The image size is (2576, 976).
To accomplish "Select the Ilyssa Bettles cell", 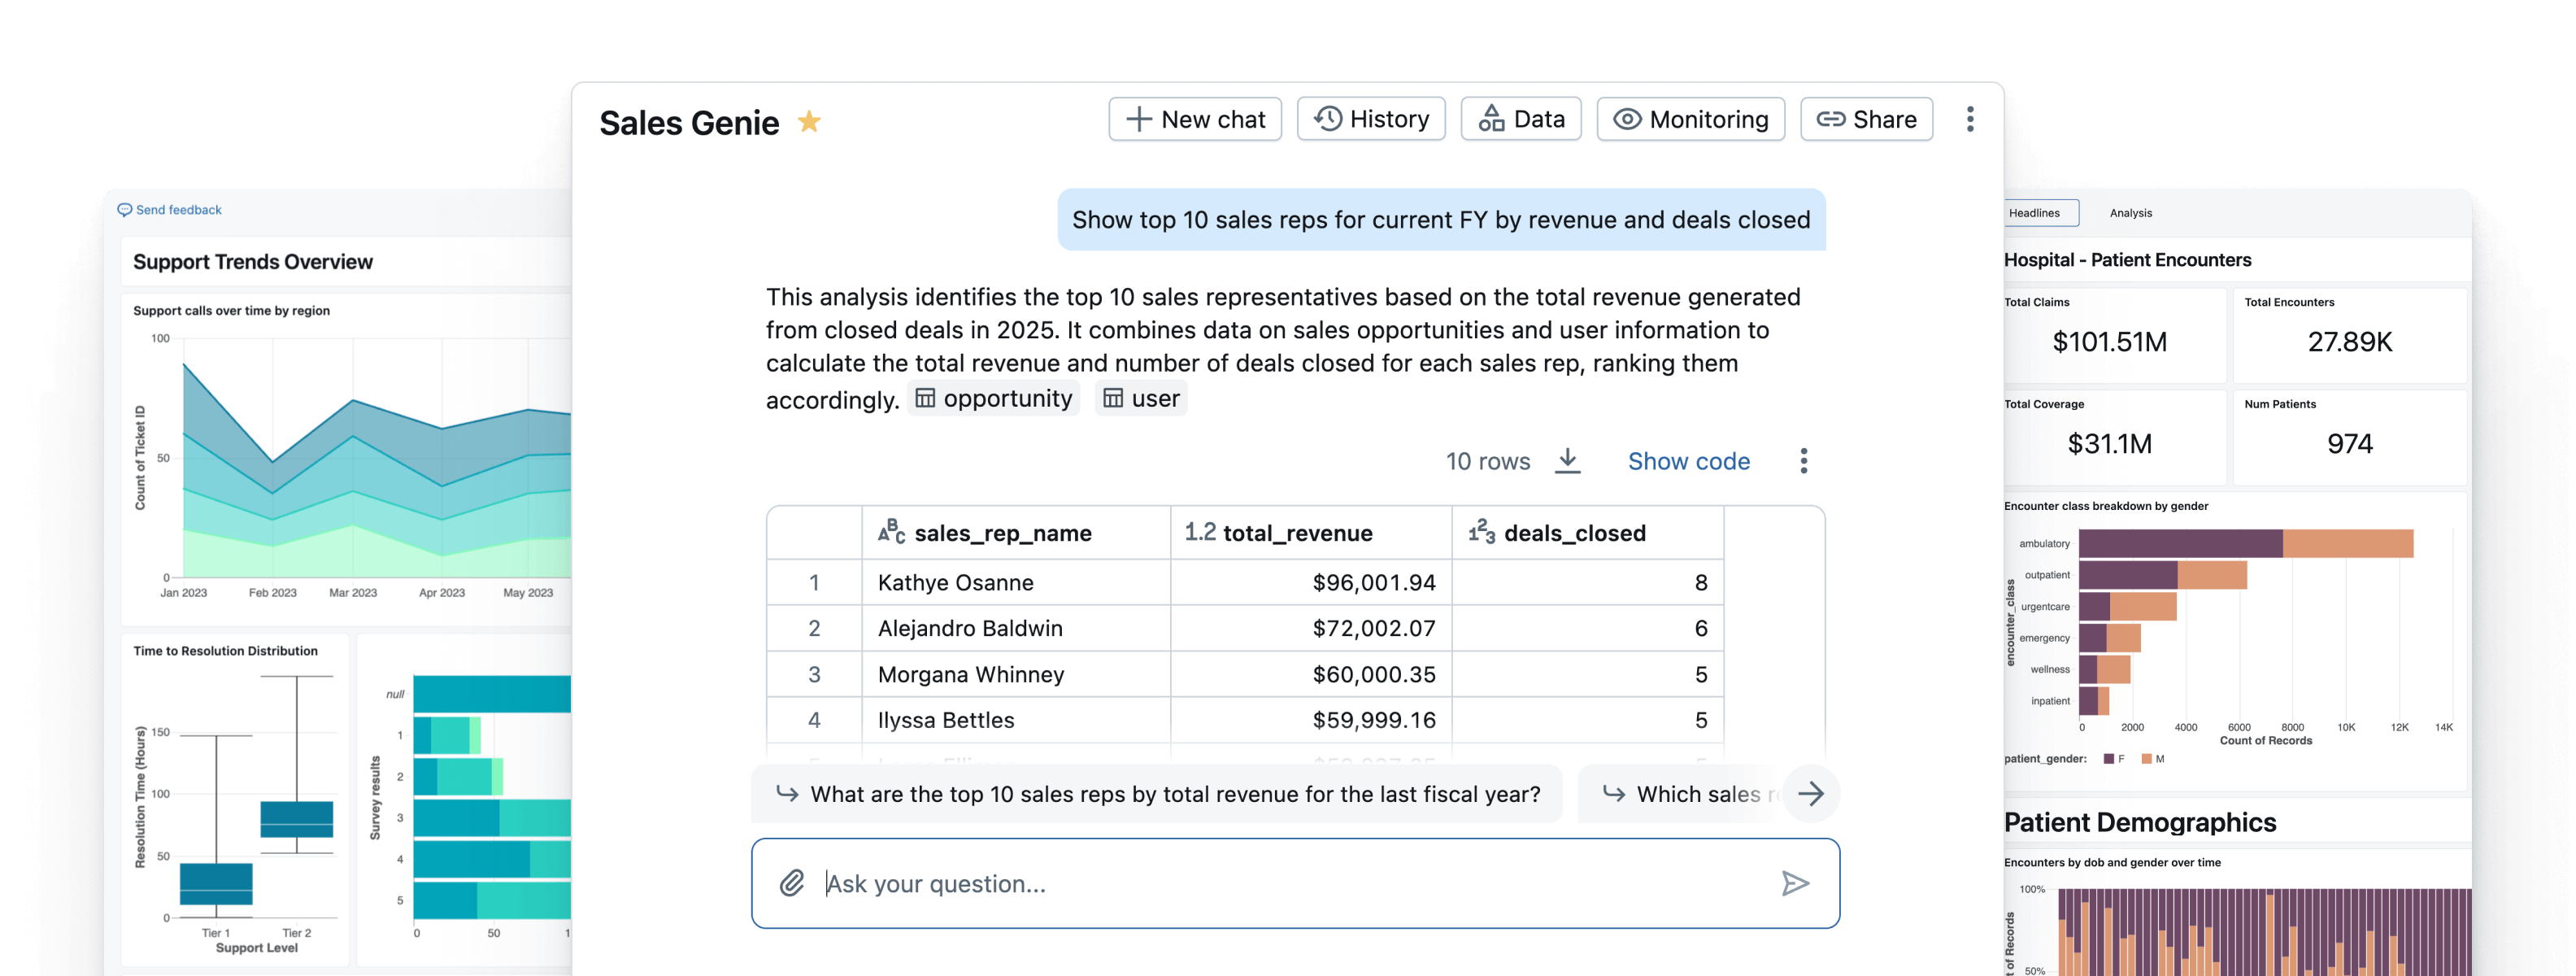I will point(1015,720).
